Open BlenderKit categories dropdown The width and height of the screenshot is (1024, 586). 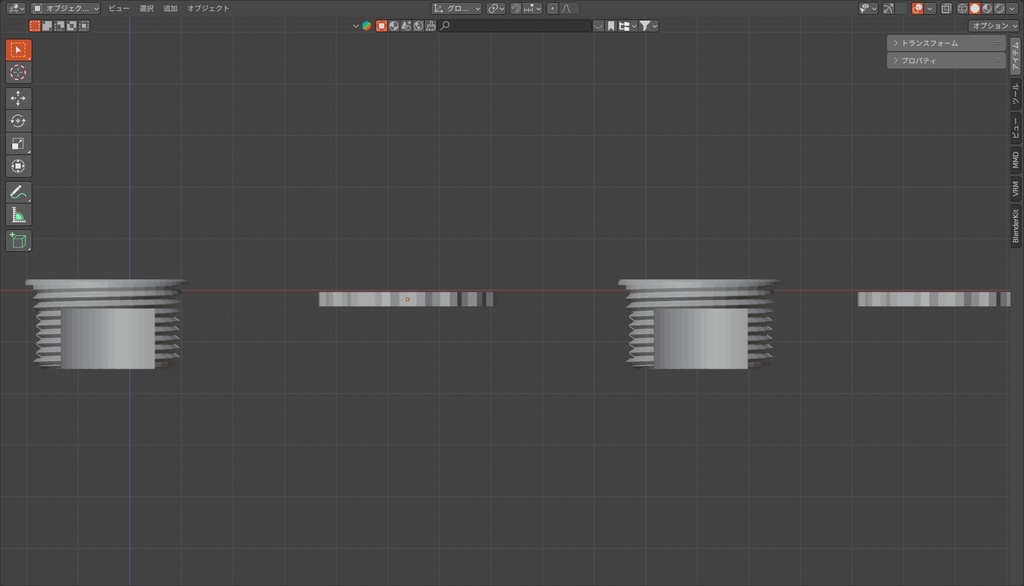point(628,25)
